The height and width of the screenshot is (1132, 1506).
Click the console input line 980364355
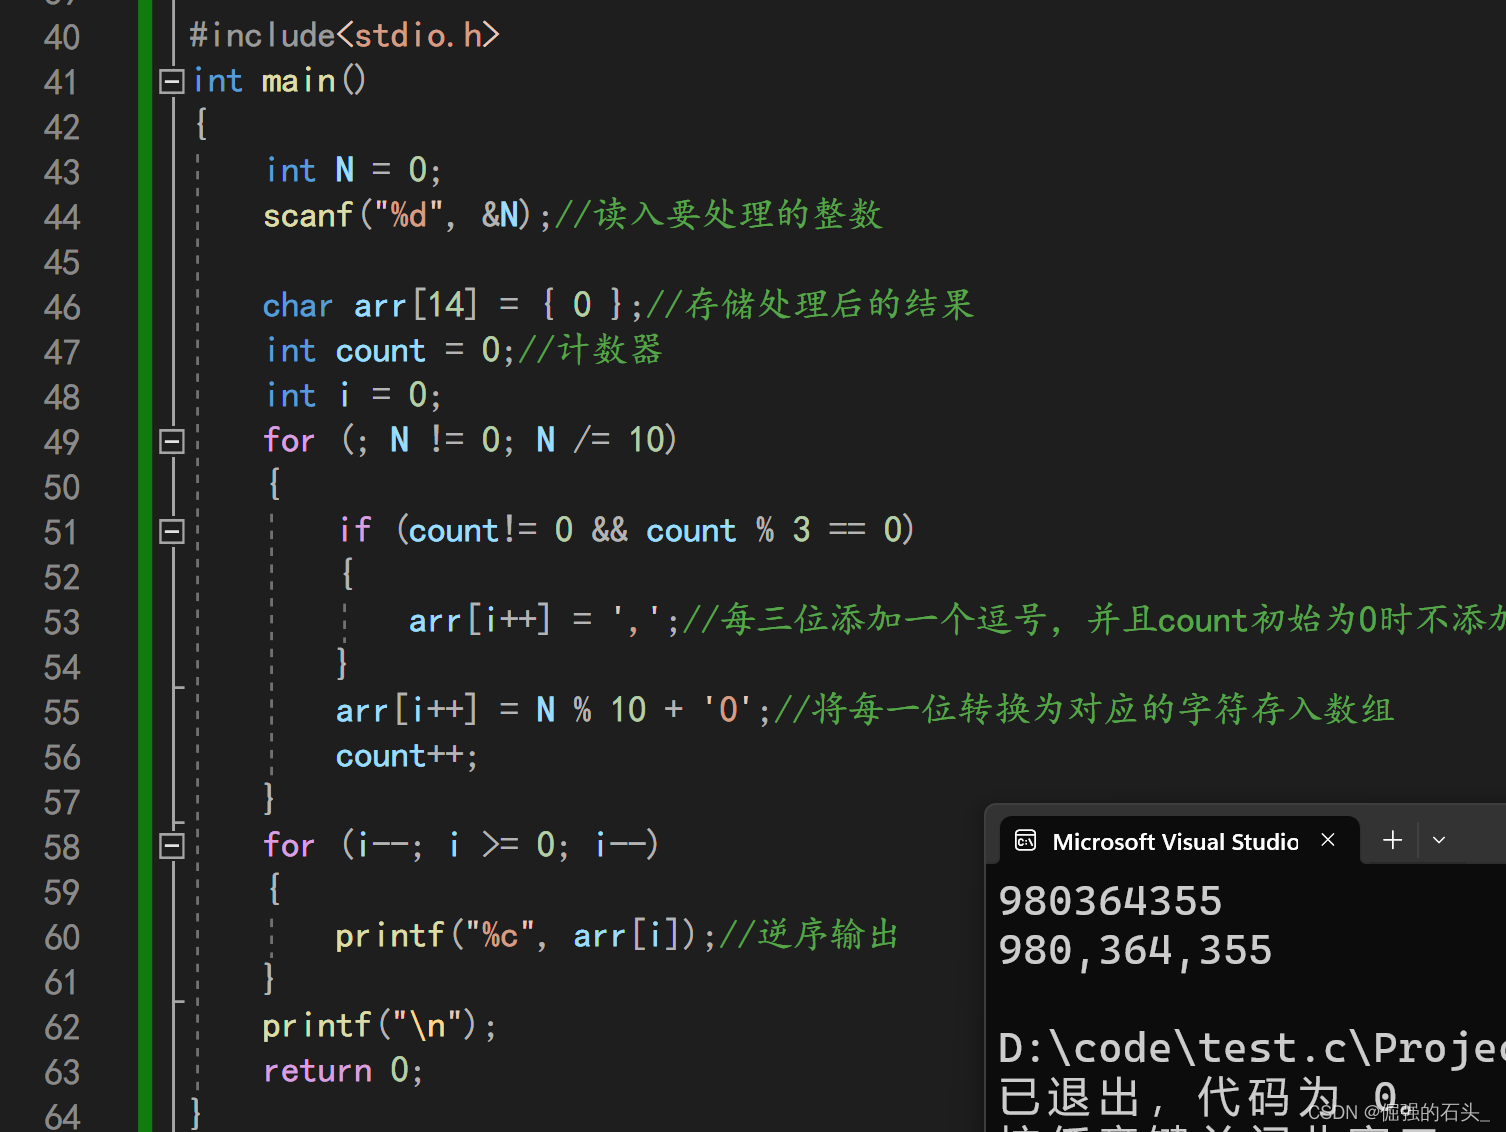[1110, 901]
